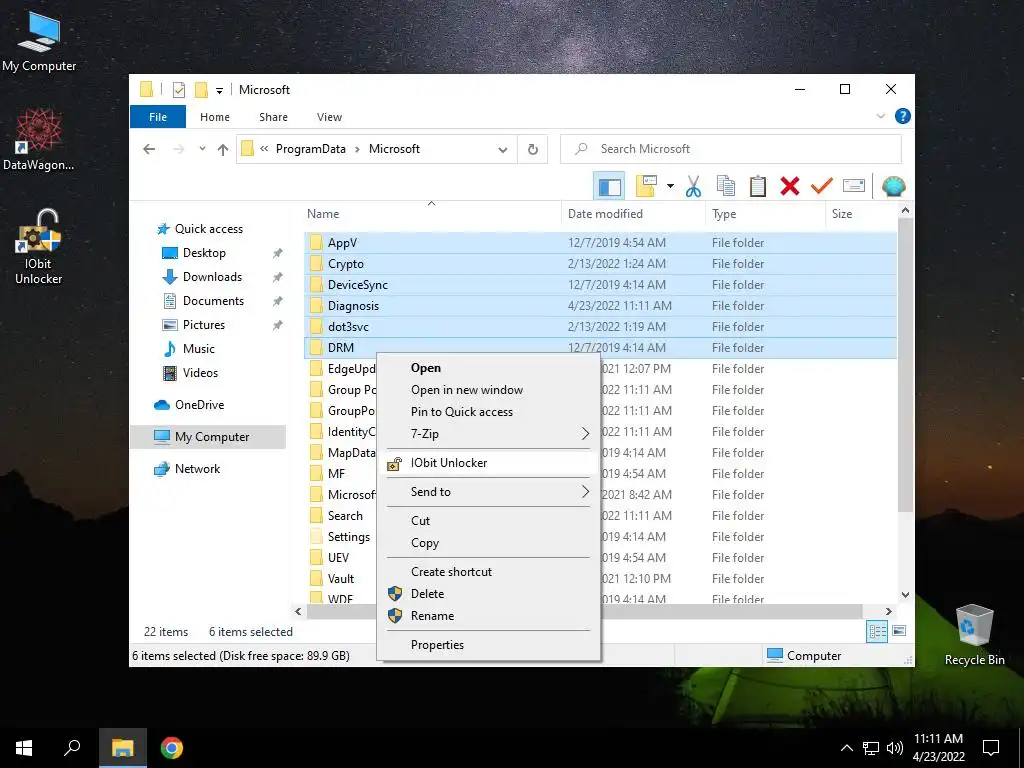This screenshot has width=1024, height=768.
Task: Click the title bar properties checkmark icon
Action: click(x=178, y=89)
